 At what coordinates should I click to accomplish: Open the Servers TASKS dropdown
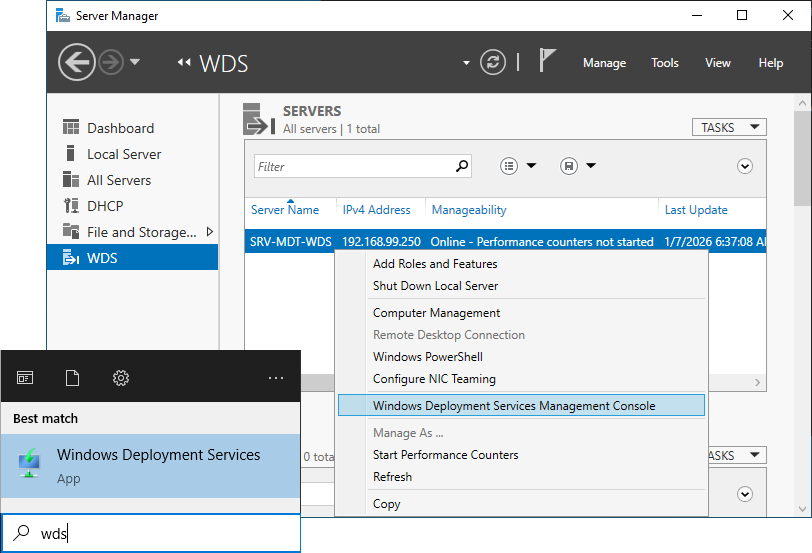[729, 127]
